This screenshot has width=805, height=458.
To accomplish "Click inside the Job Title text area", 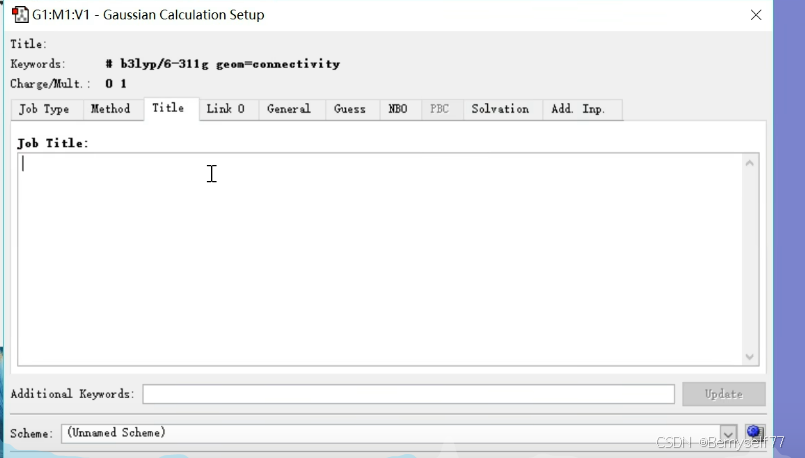I will [380, 259].
